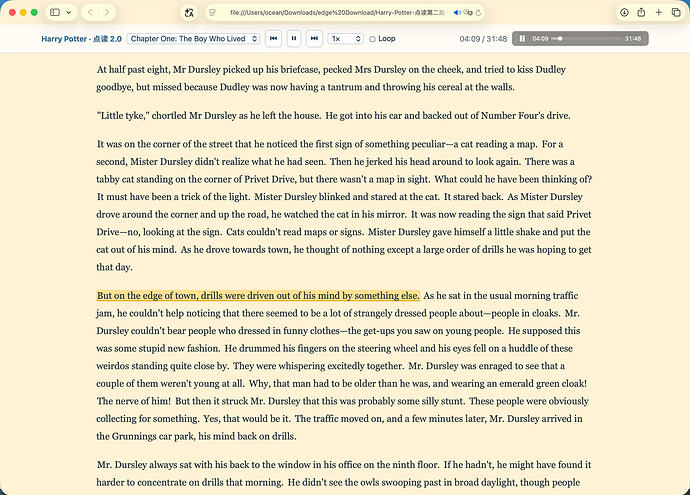Open the page translate icon left of address bar
690x495 pixels.
pyautogui.click(x=189, y=12)
